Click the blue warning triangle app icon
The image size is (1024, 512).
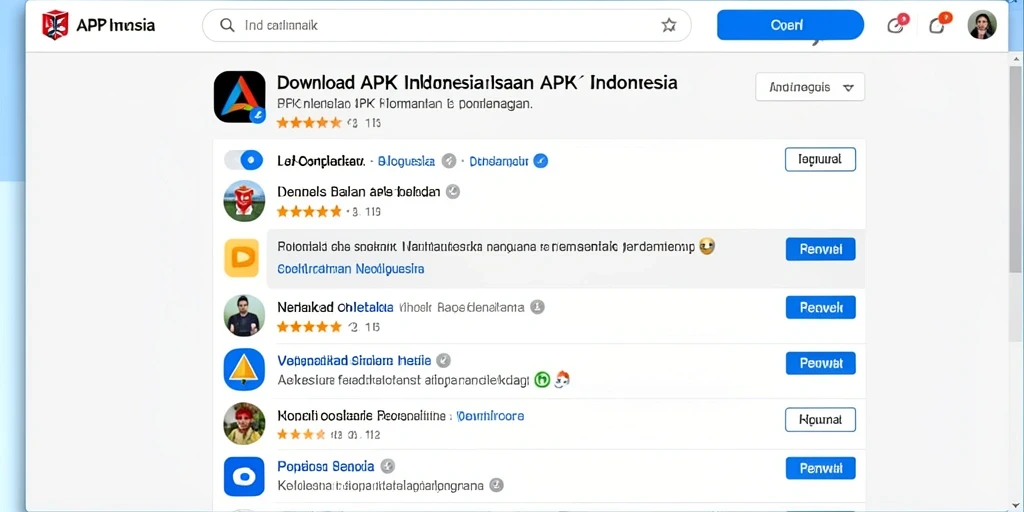point(244,370)
